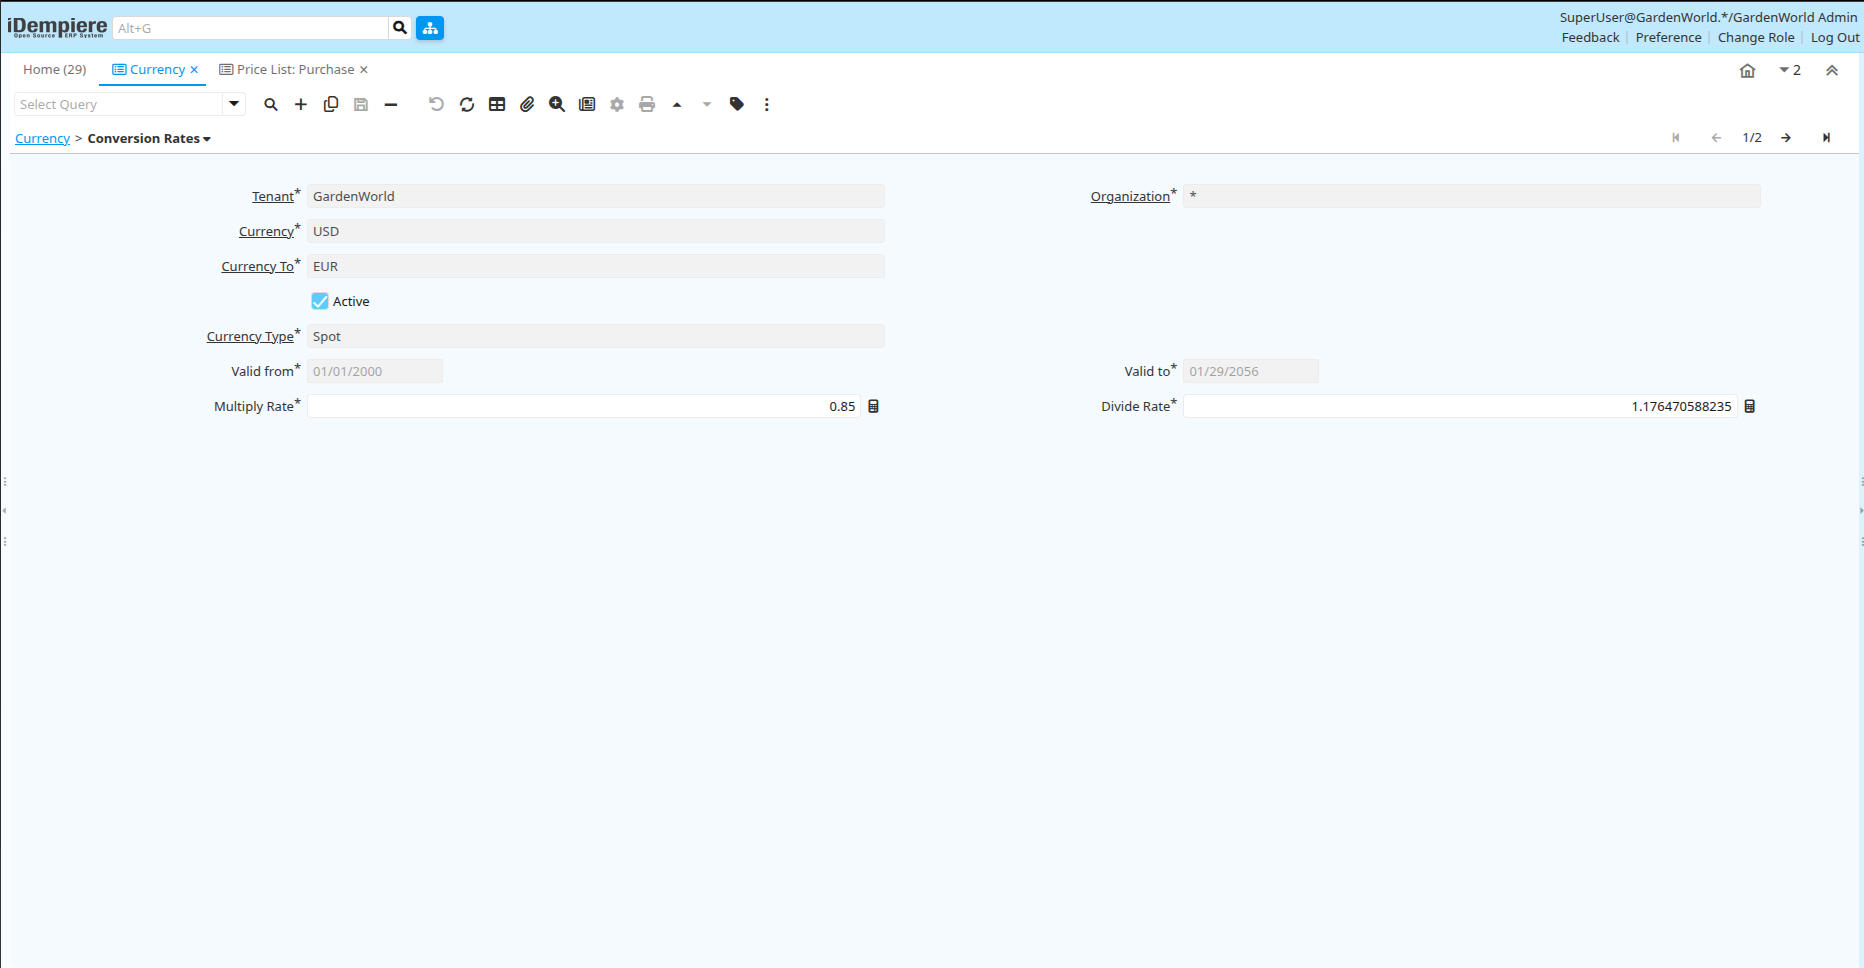1864x968 pixels.
Task: Go to detail record down arrow
Action: (x=707, y=104)
